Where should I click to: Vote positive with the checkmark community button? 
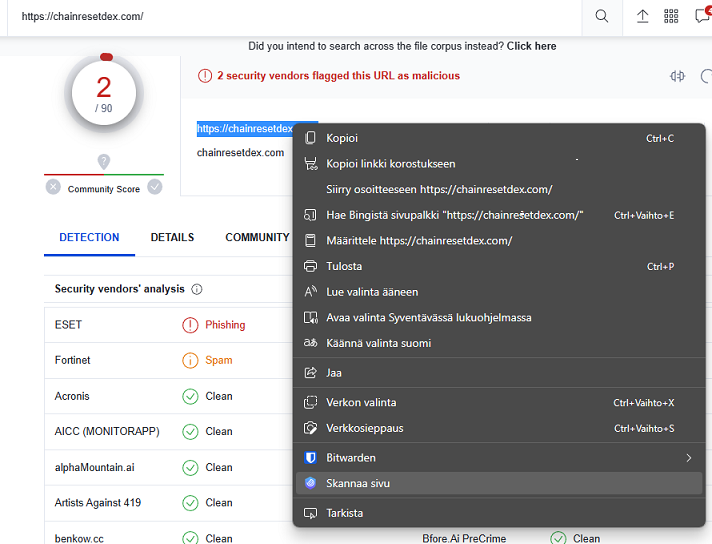(155, 187)
